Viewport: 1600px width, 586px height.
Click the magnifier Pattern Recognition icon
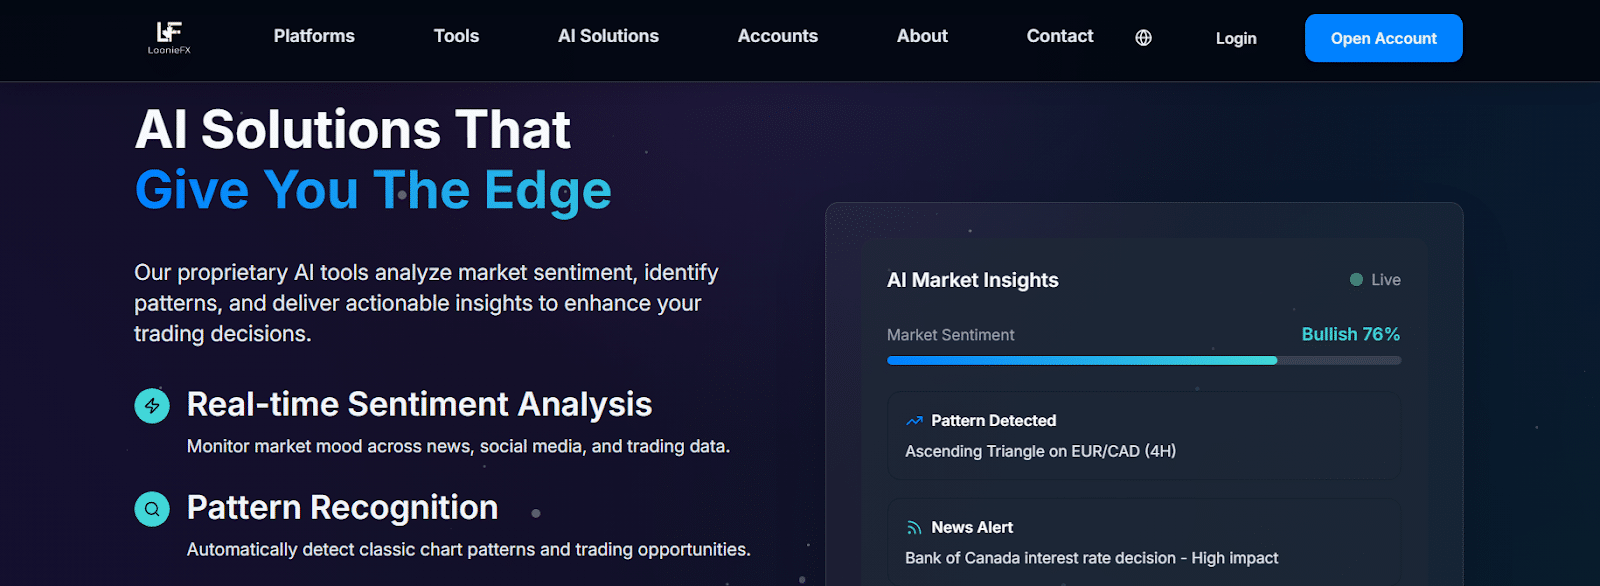click(x=152, y=509)
